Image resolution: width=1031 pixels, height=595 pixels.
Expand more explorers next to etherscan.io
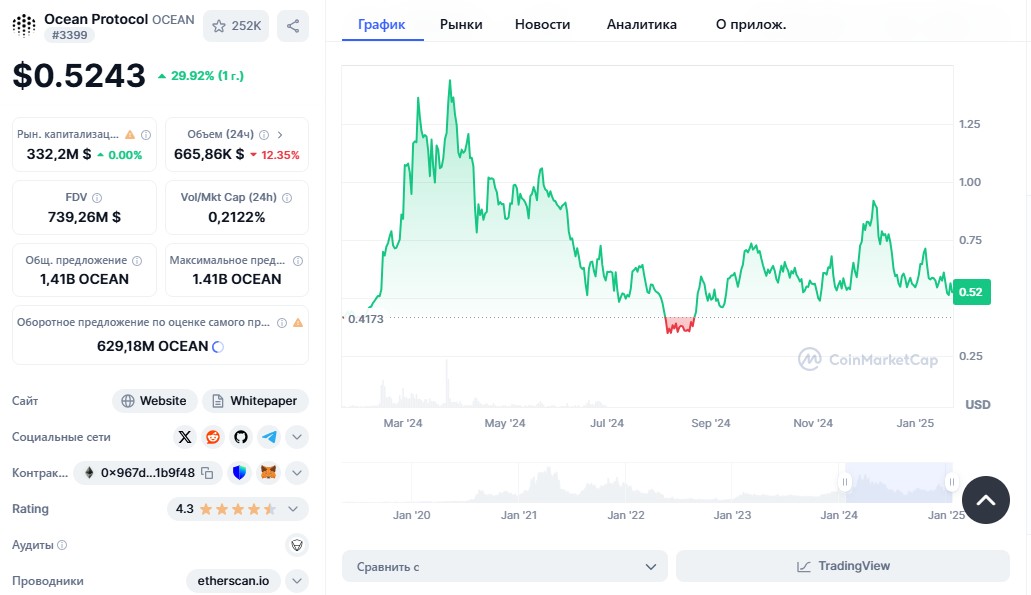tap(297, 581)
